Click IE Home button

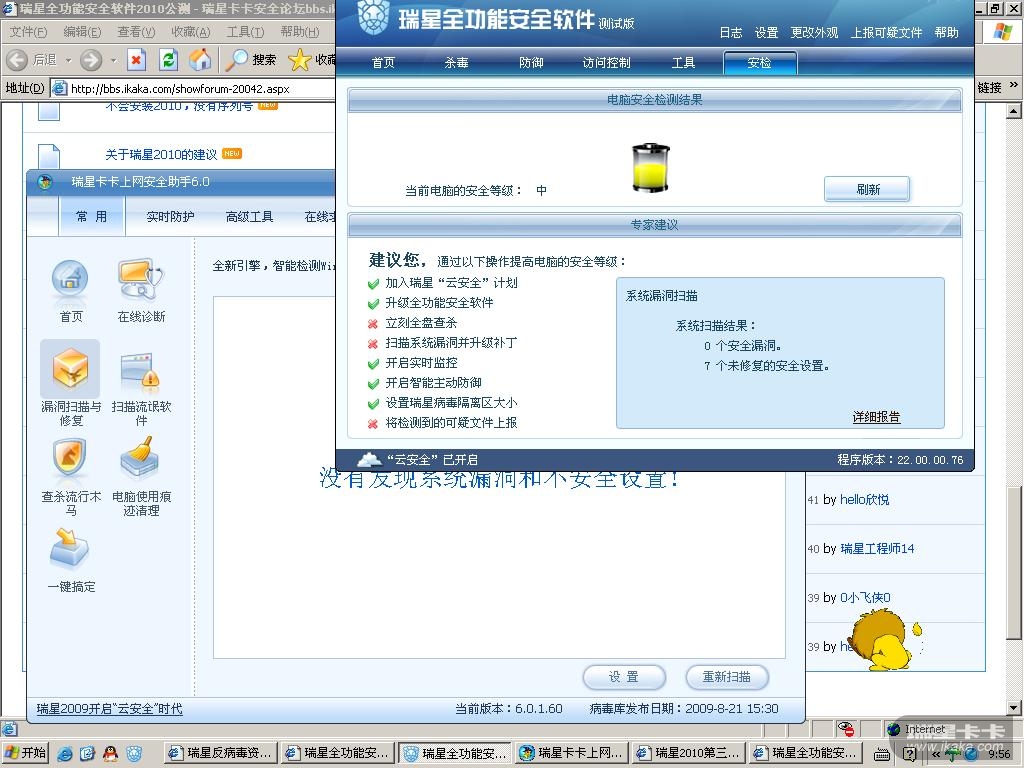(200, 60)
